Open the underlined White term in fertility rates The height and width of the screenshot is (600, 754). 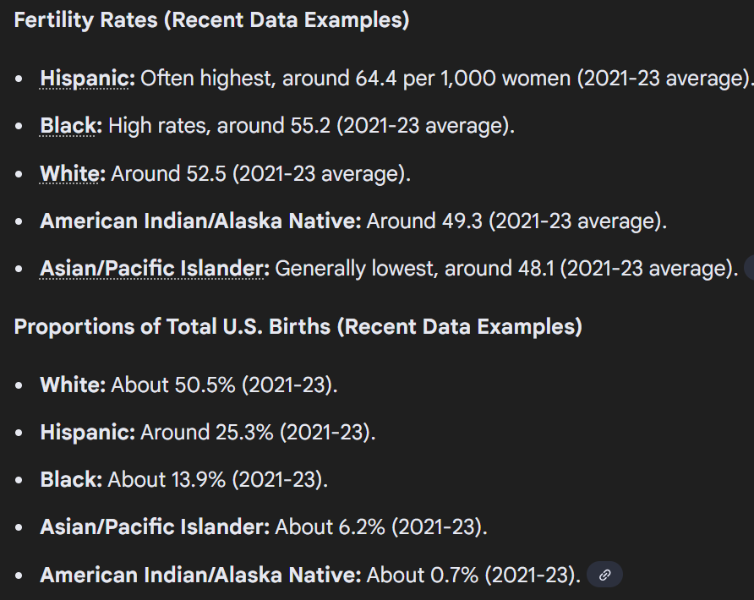(x=72, y=173)
